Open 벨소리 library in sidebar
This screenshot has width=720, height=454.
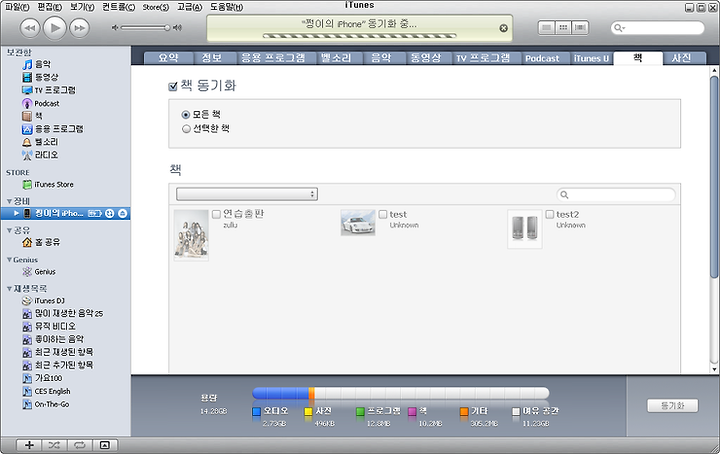[x=40, y=142]
